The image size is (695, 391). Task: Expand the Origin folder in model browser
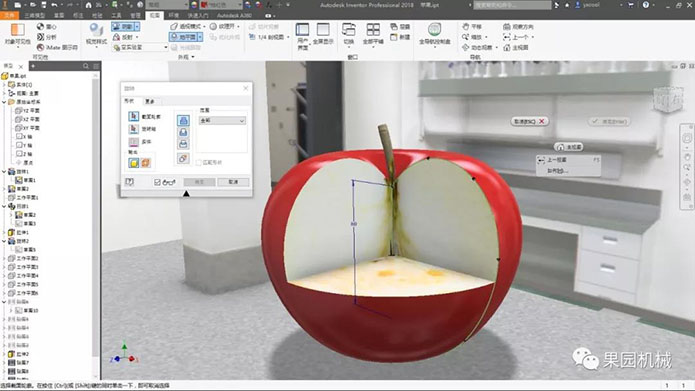(4, 102)
